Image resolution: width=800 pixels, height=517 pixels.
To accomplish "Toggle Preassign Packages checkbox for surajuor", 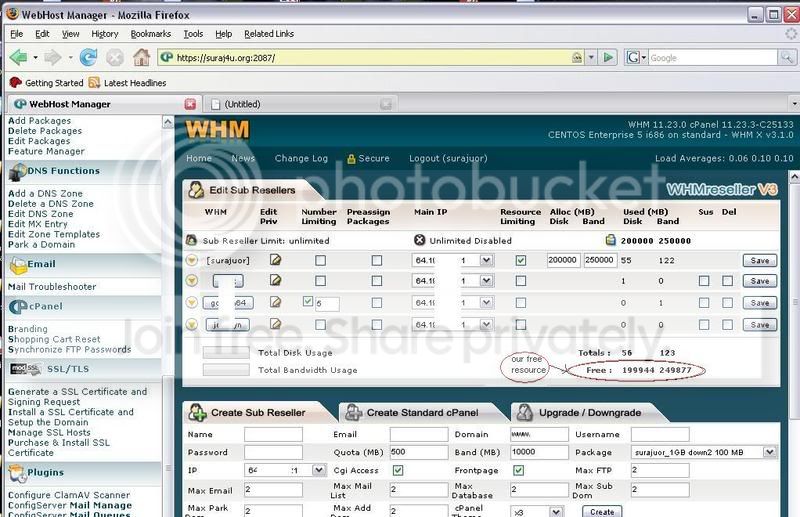I will (x=377, y=261).
